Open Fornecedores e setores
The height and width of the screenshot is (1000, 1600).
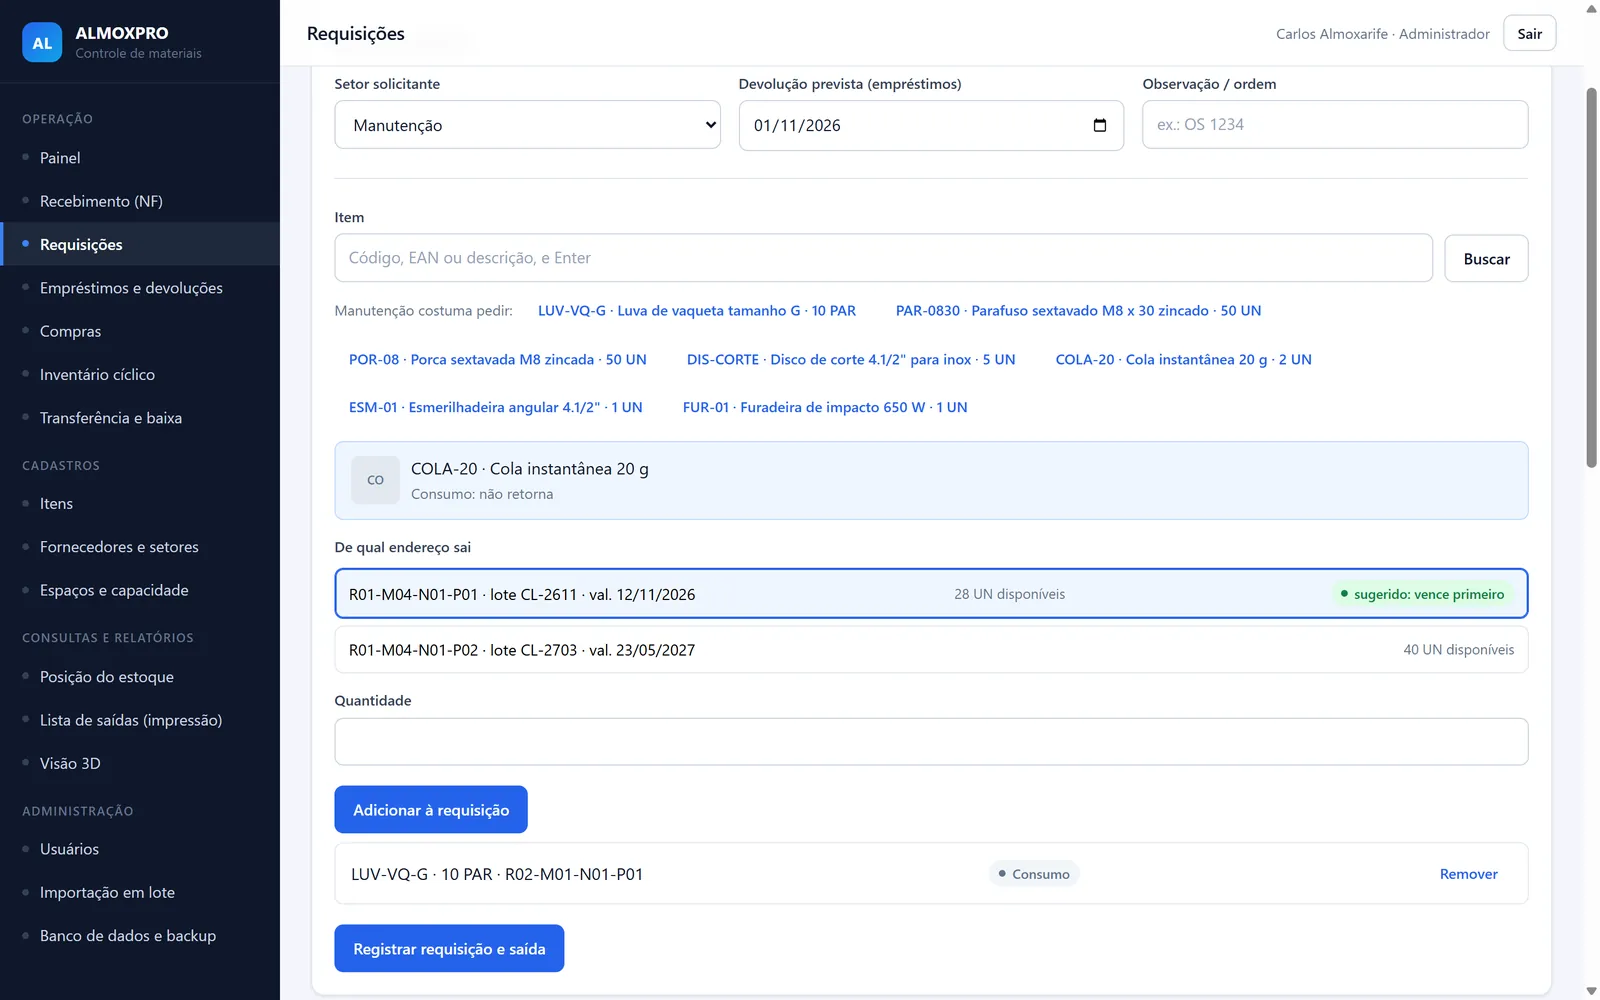click(x=140, y=547)
